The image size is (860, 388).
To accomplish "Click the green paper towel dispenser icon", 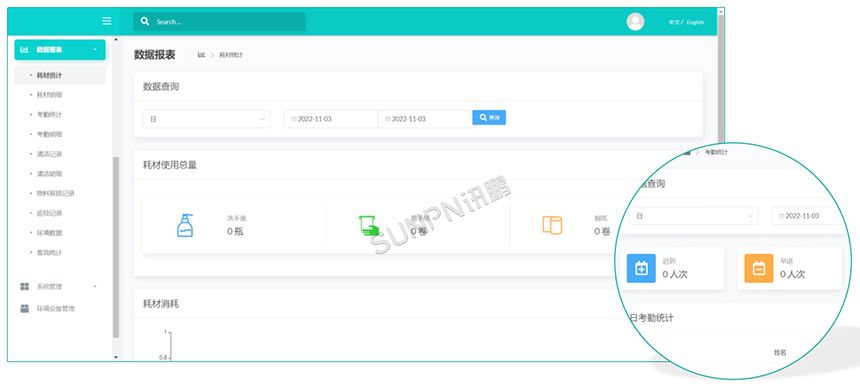I will coord(369,226).
